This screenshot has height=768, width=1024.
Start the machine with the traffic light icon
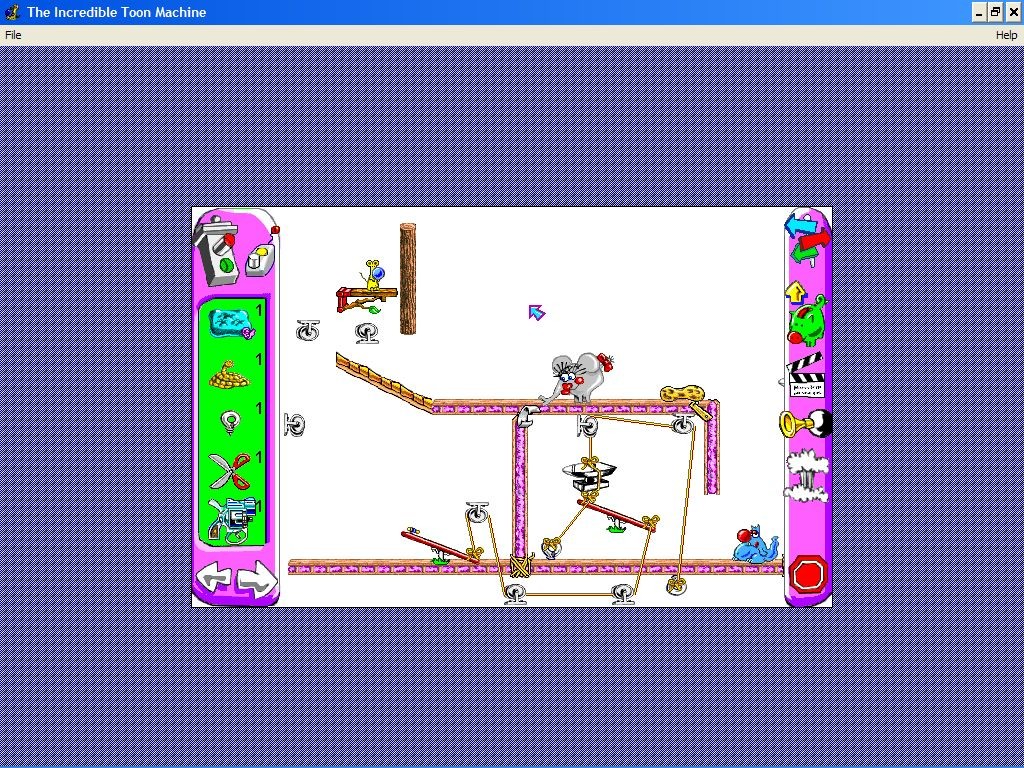pyautogui.click(x=219, y=252)
